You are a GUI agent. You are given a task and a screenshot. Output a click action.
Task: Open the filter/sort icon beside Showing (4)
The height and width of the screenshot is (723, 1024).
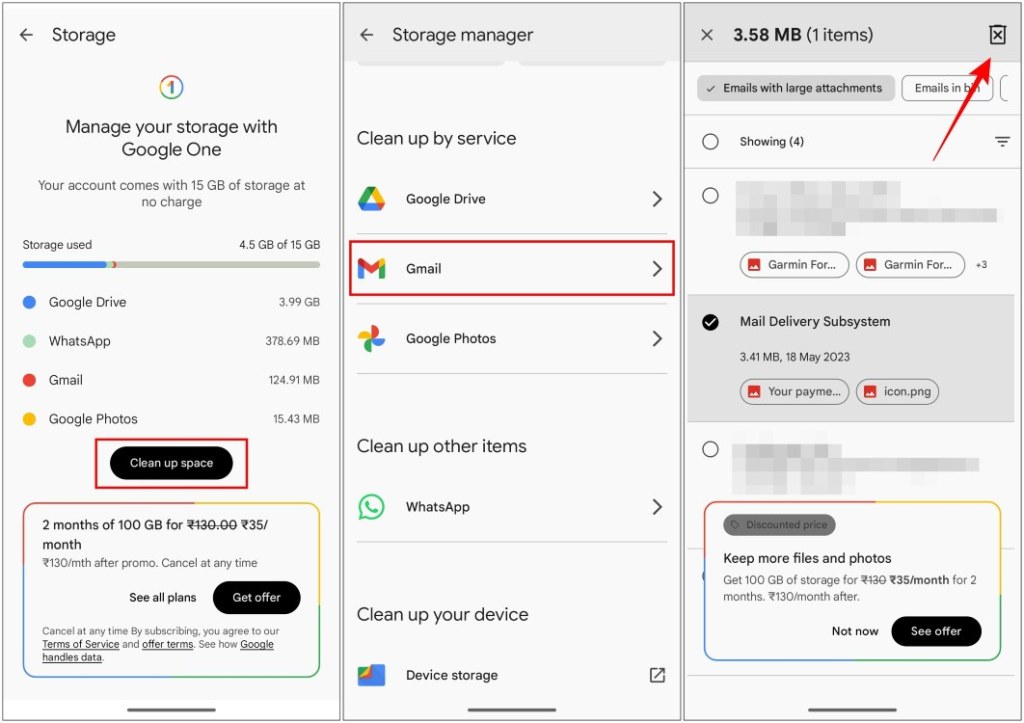[x=1002, y=142]
